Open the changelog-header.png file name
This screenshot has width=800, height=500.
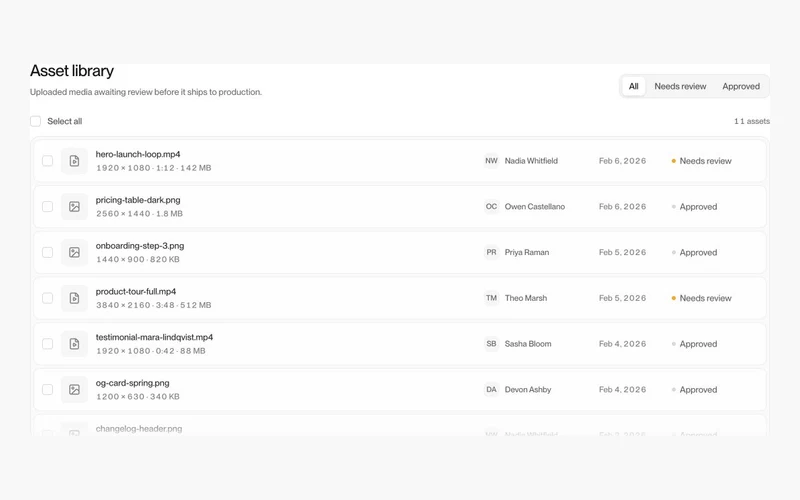(x=139, y=429)
